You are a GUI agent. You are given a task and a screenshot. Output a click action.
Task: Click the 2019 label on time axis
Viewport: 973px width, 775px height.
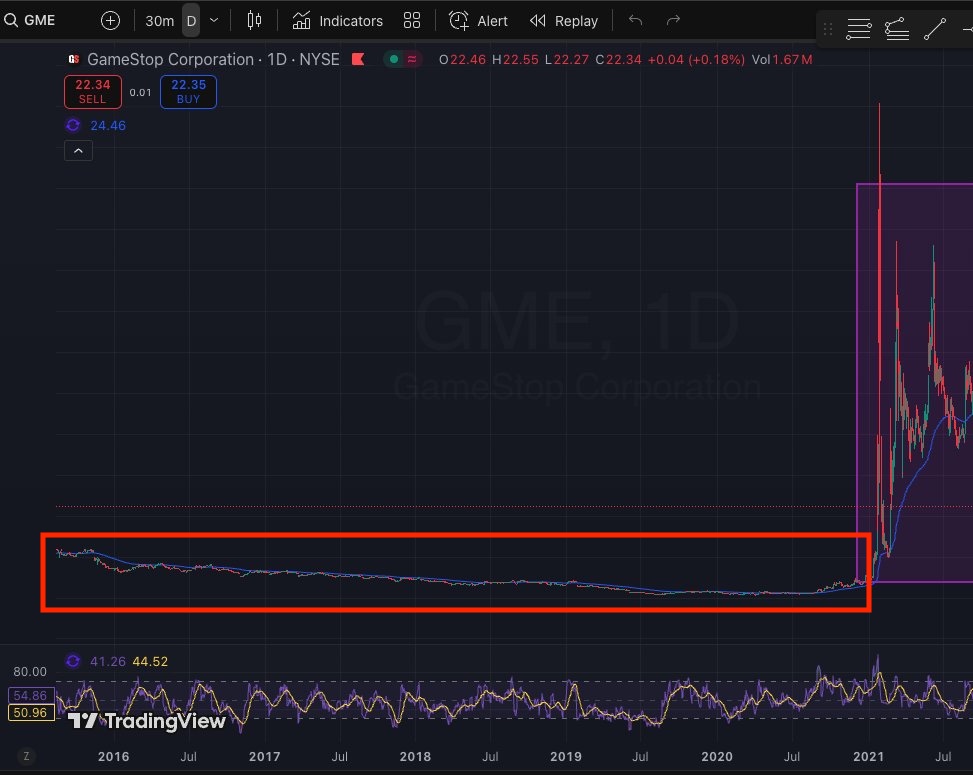pos(566,757)
